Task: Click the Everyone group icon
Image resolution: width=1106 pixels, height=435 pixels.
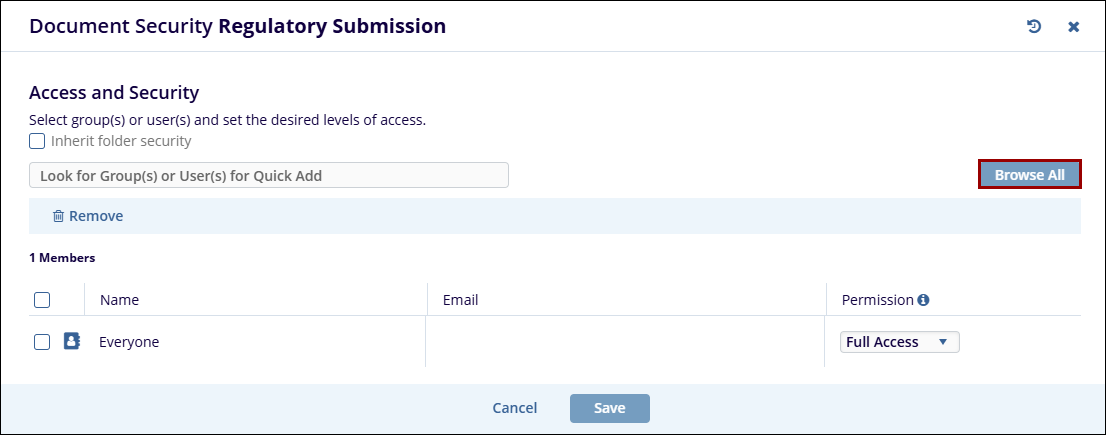Action: 72,342
